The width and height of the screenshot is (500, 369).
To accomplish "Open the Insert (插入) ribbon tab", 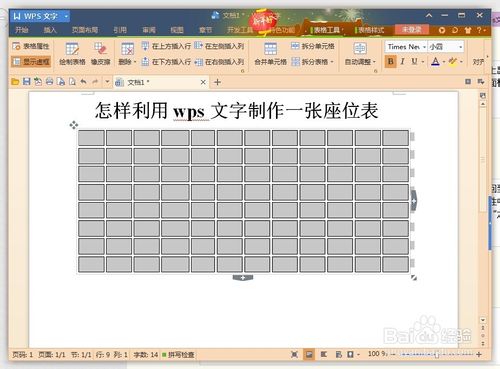I will pyautogui.click(x=50, y=30).
